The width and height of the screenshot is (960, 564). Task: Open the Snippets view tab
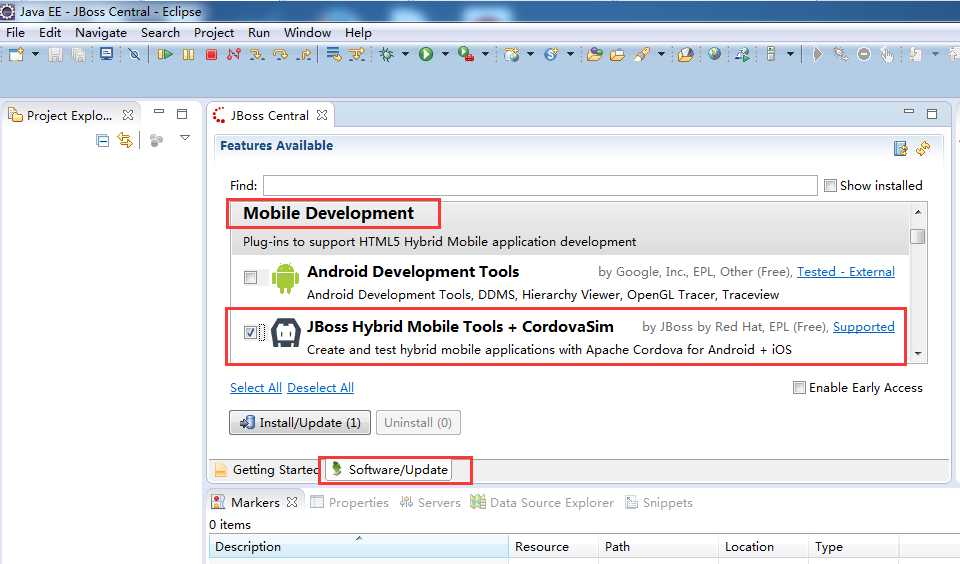pos(659,502)
